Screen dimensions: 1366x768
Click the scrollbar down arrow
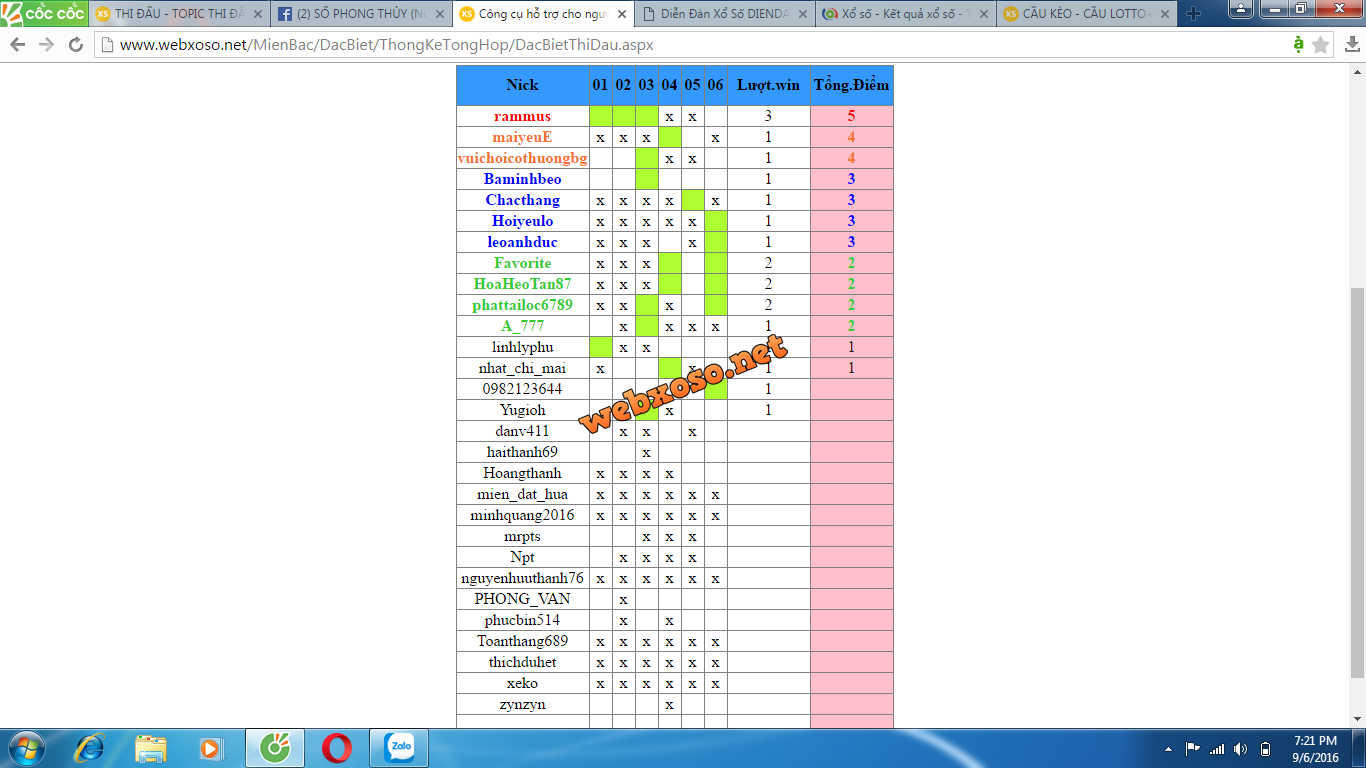1357,720
